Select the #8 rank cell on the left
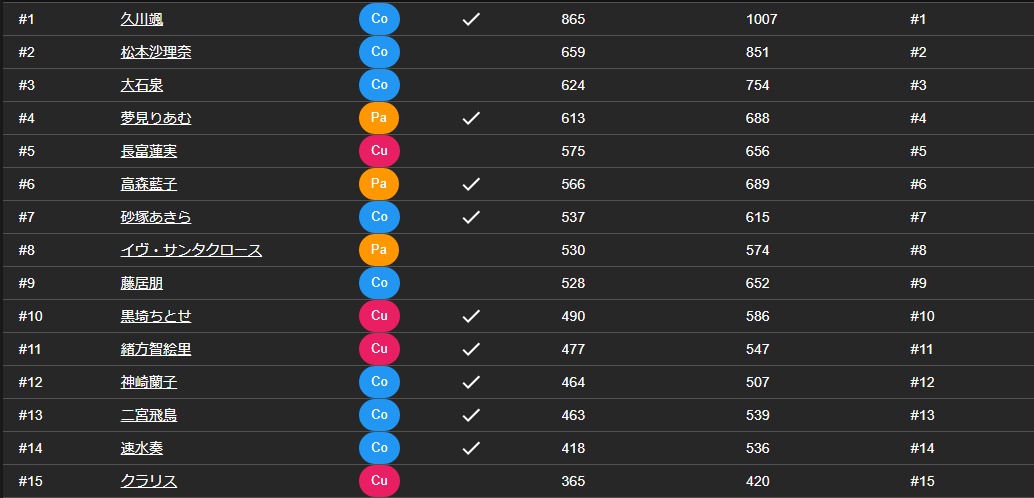 (26, 251)
